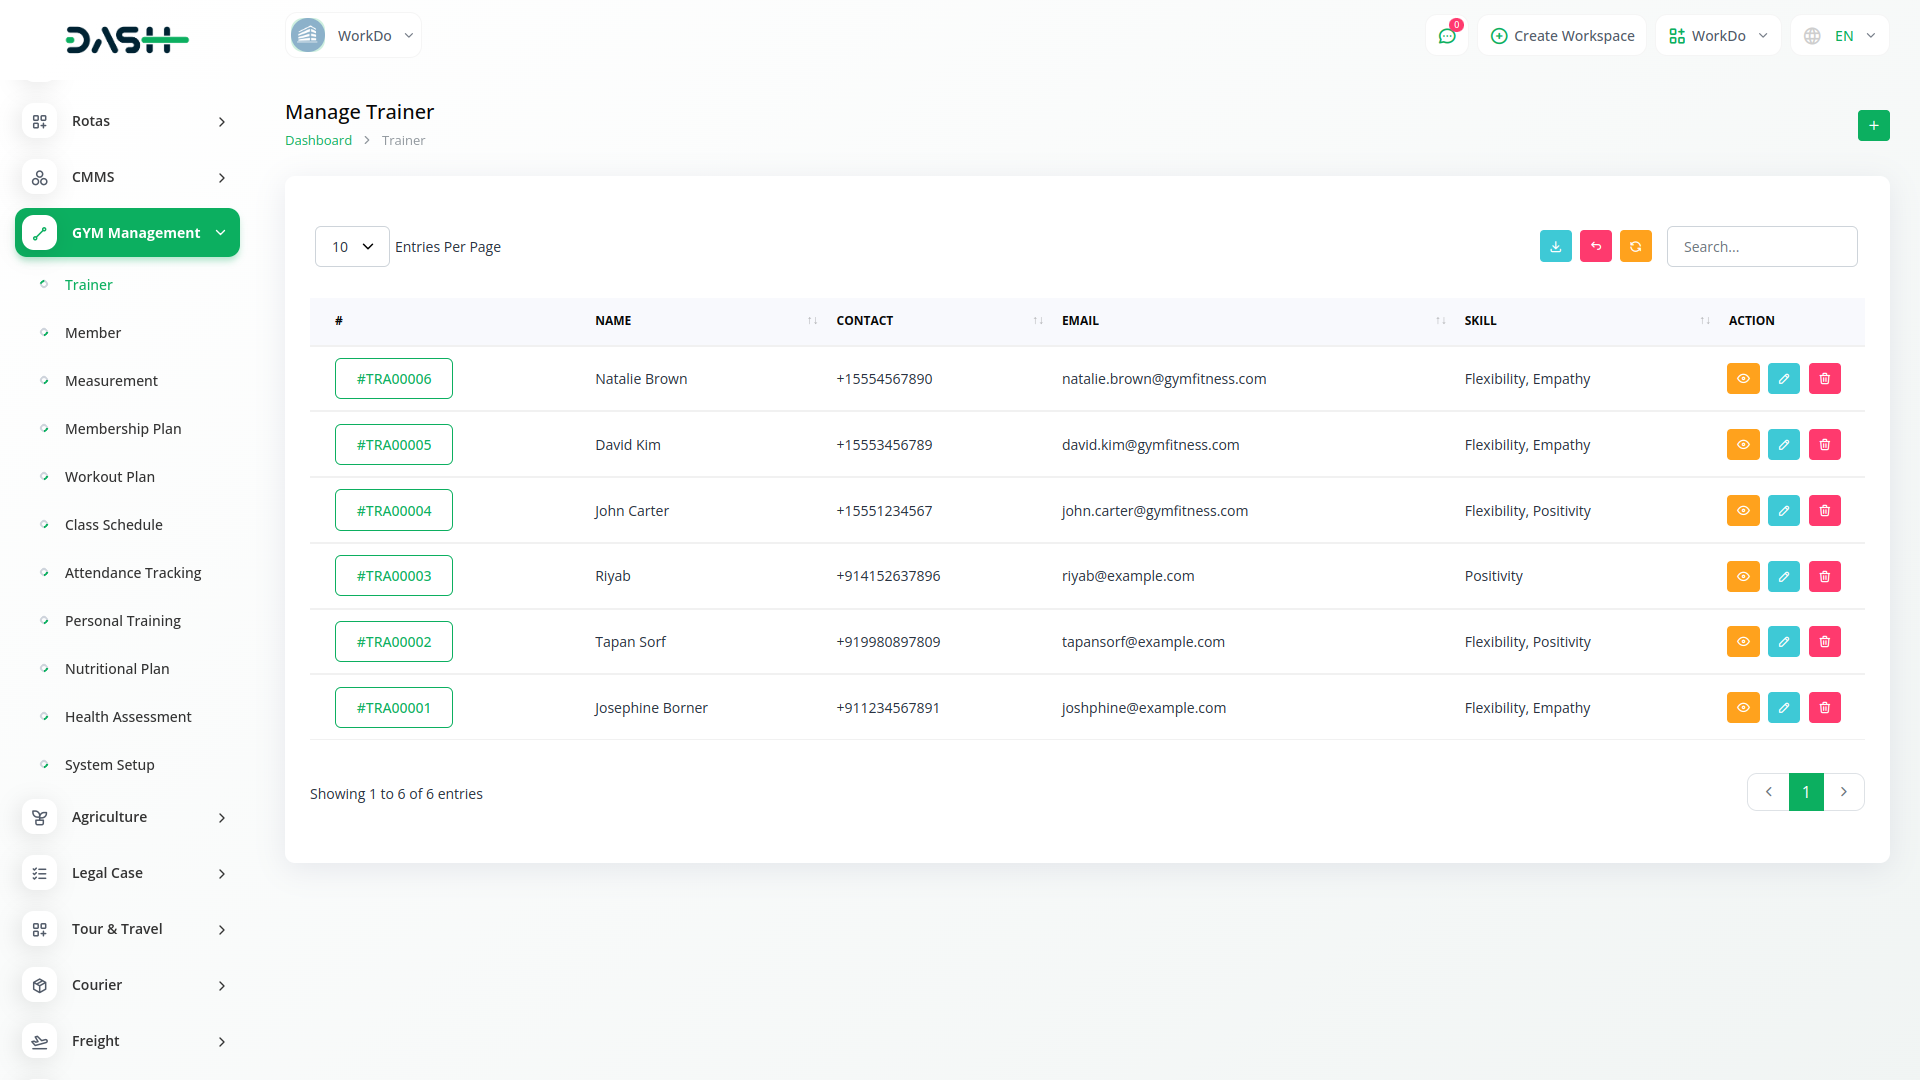1920x1080 pixels.
Task: Open the chat messages notification icon
Action: tap(1447, 36)
